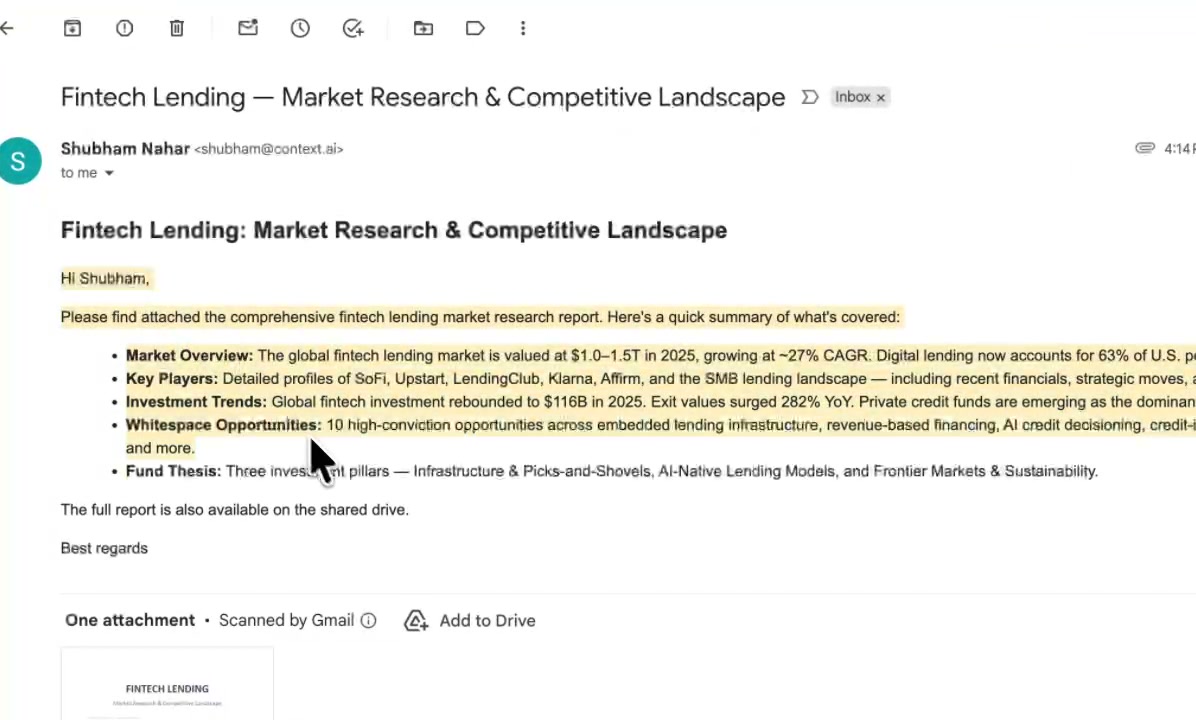Click the email subject heading text

tap(423, 97)
